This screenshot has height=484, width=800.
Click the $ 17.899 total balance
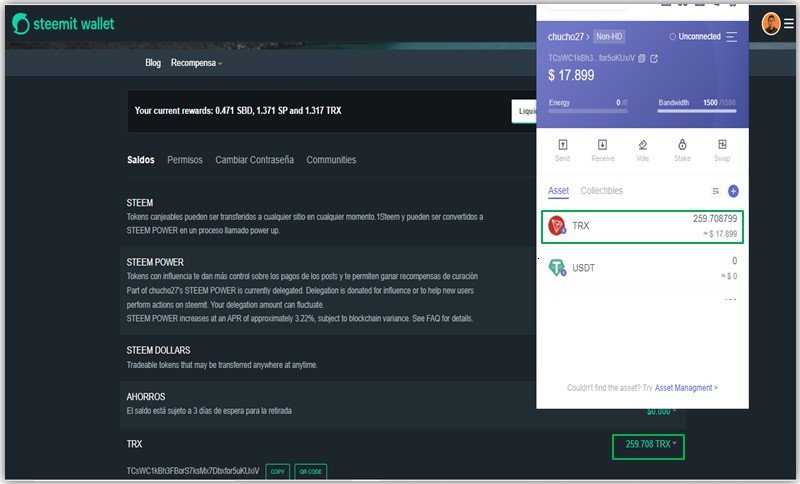(571, 75)
